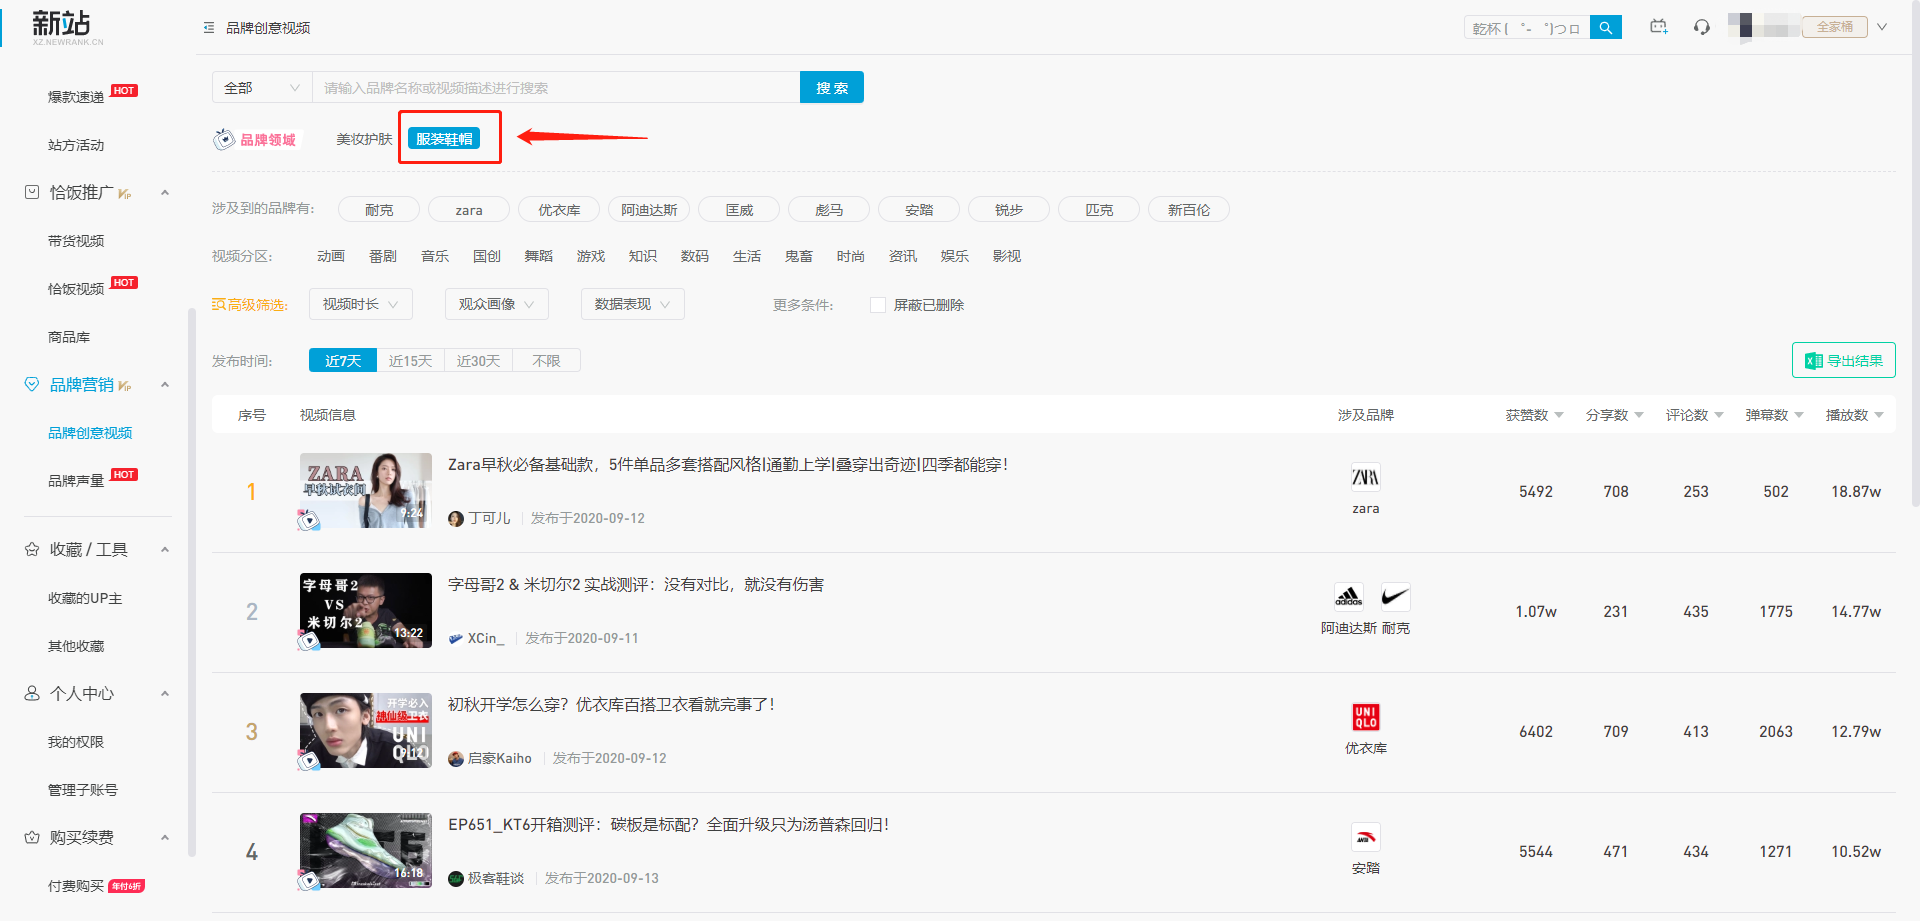This screenshot has height=921, width=1920.
Task: Click 丁可儿 author avatar
Action: pyautogui.click(x=456, y=518)
